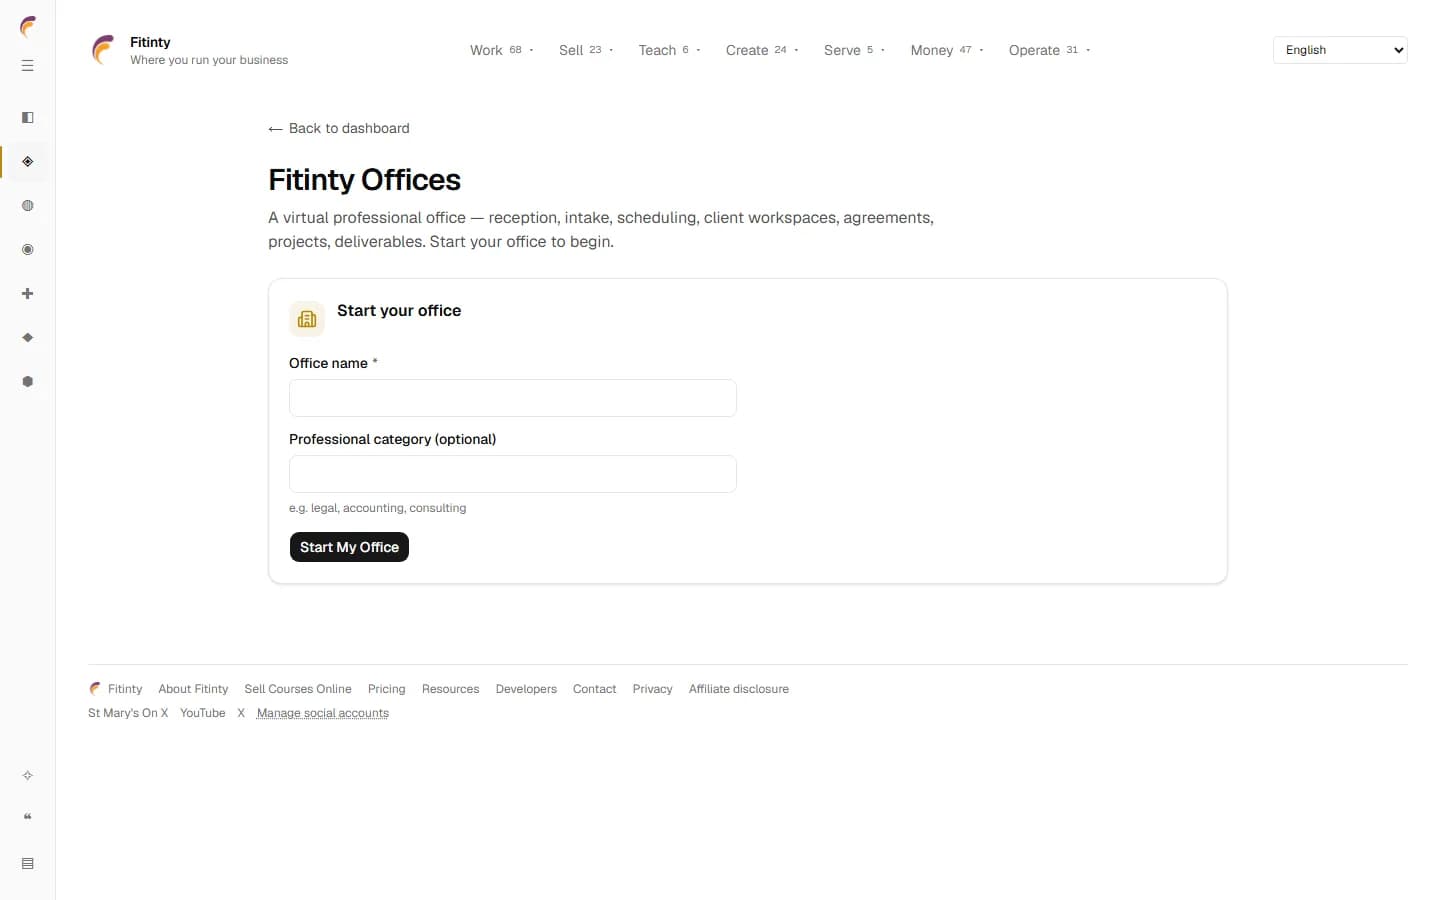
Task: Open the Contact page link
Action: (x=594, y=689)
